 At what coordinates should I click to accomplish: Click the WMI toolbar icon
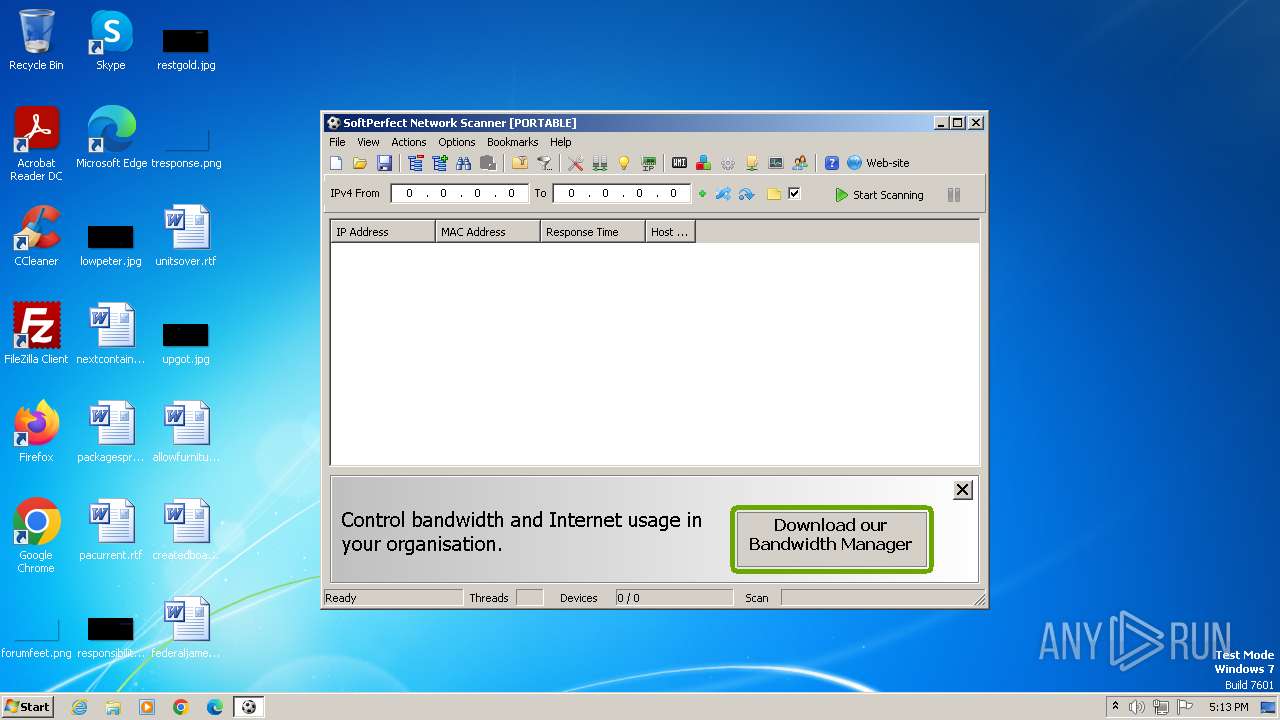[680, 163]
